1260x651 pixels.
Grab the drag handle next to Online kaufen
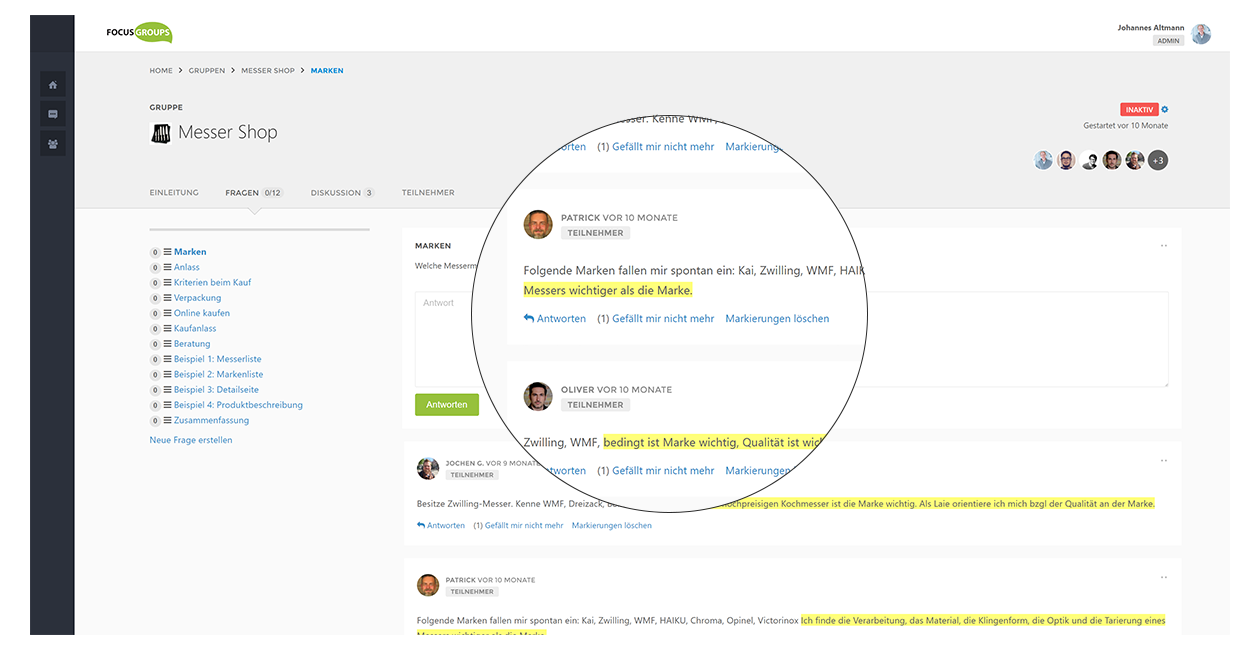click(168, 313)
